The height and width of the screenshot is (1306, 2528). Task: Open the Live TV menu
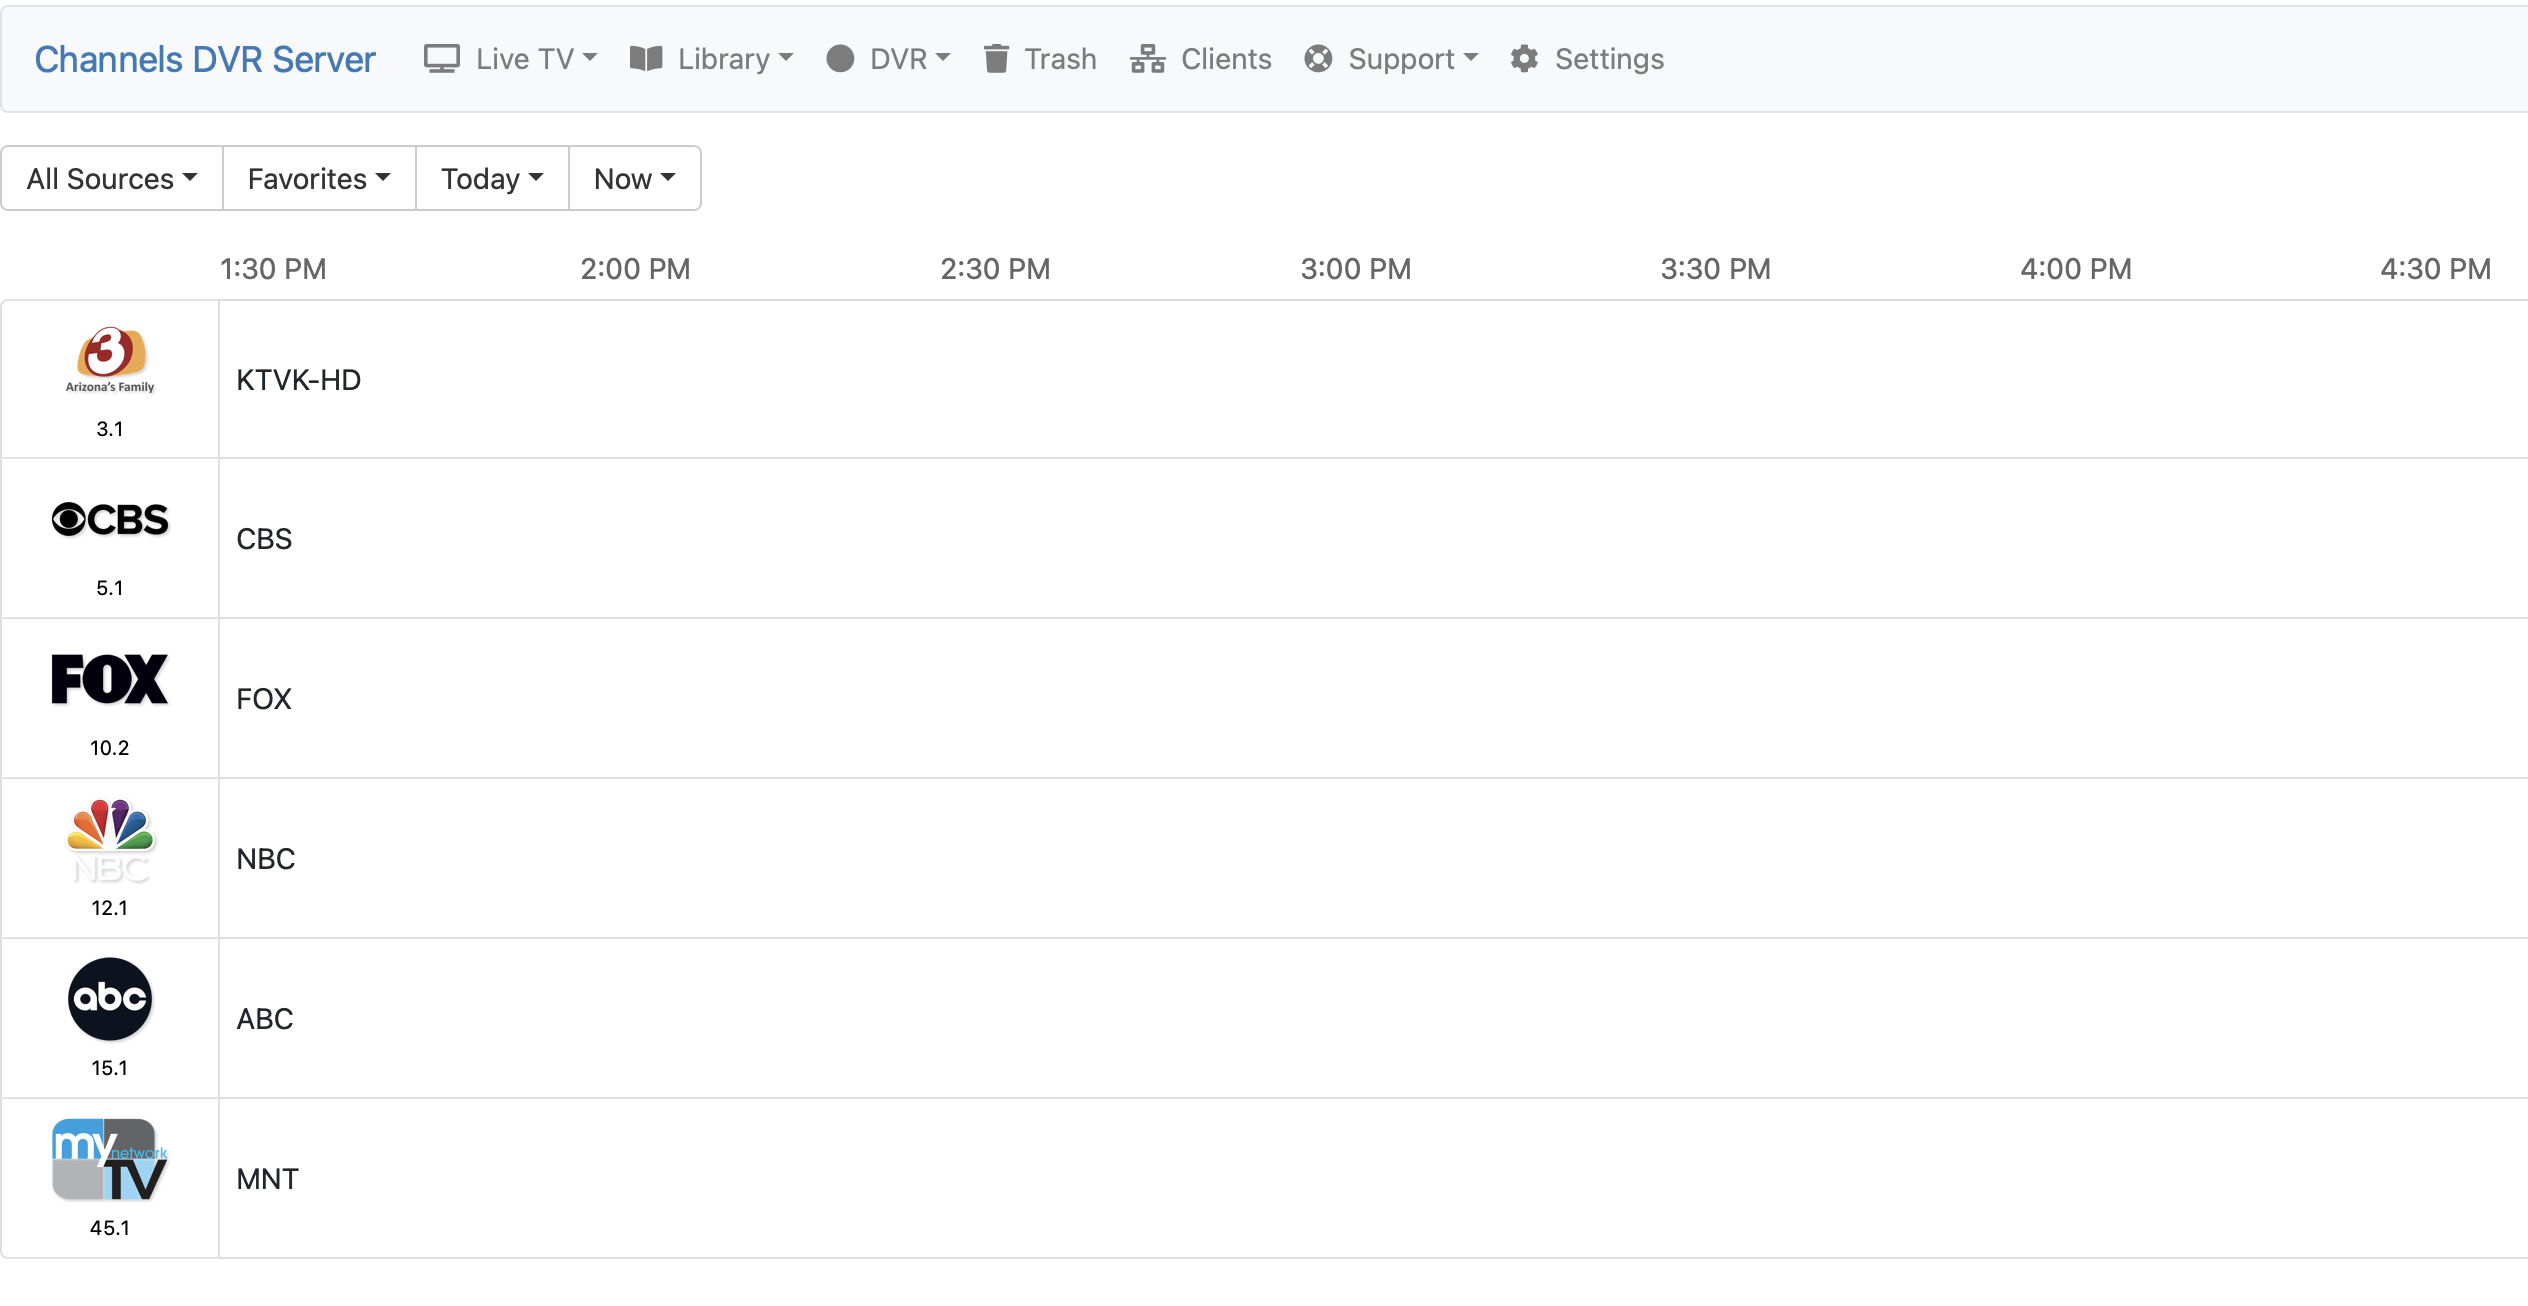point(510,59)
